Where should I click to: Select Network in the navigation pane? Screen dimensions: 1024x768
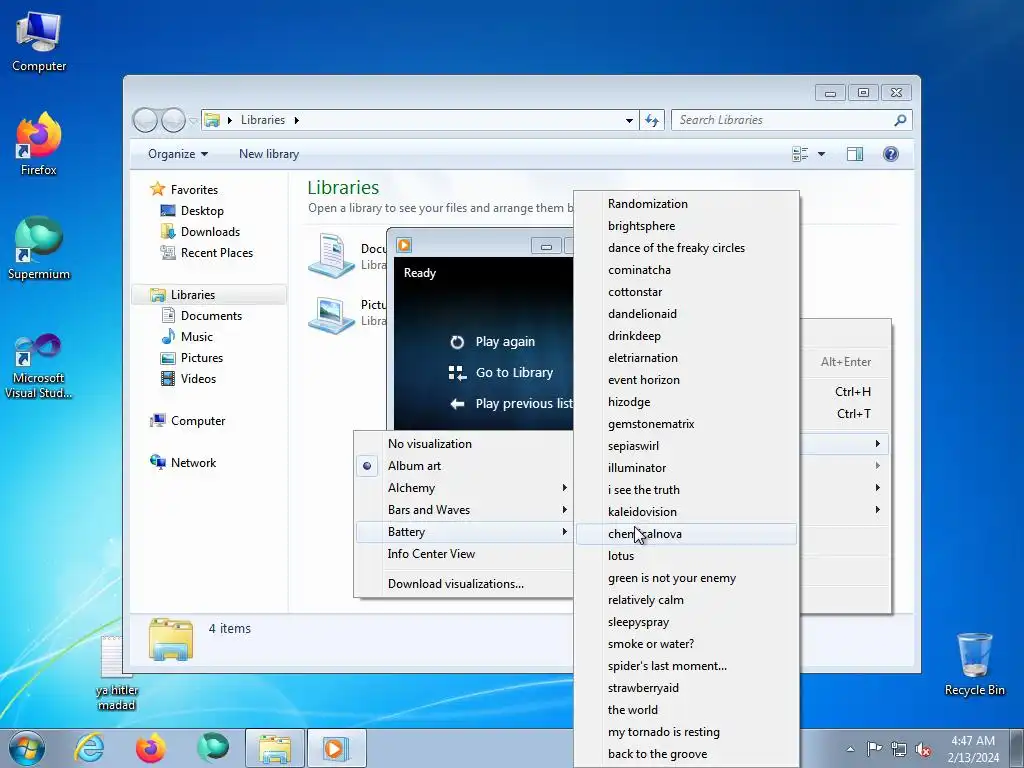click(184, 462)
